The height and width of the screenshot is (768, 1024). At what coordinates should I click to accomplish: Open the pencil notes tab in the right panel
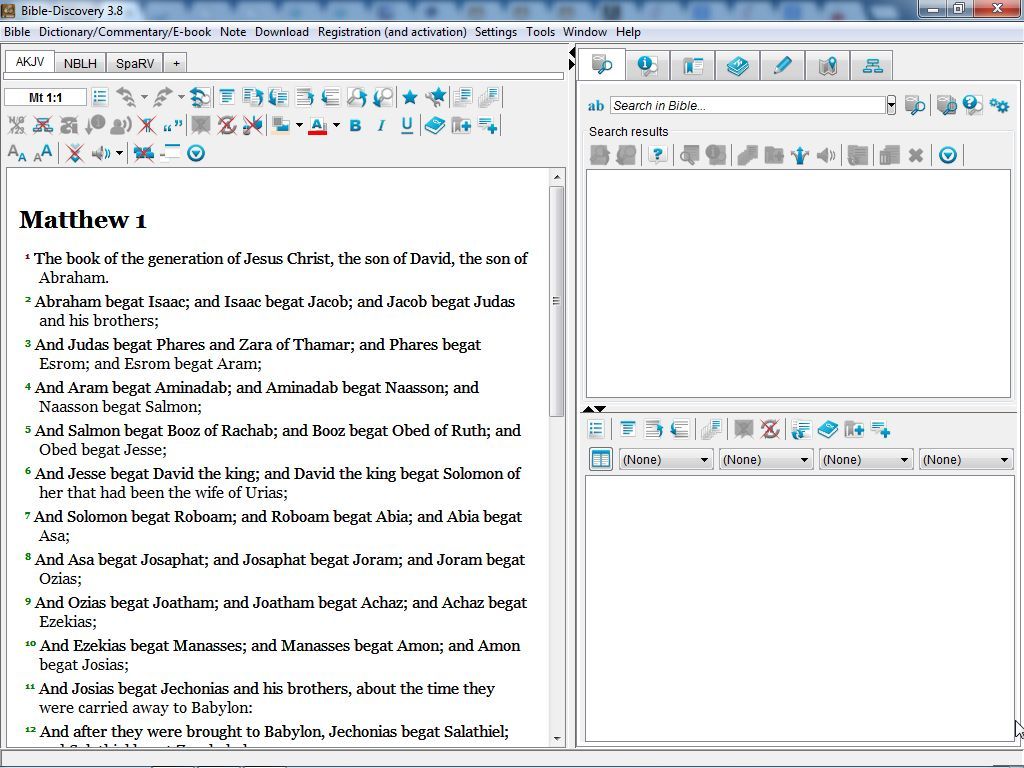(x=782, y=65)
